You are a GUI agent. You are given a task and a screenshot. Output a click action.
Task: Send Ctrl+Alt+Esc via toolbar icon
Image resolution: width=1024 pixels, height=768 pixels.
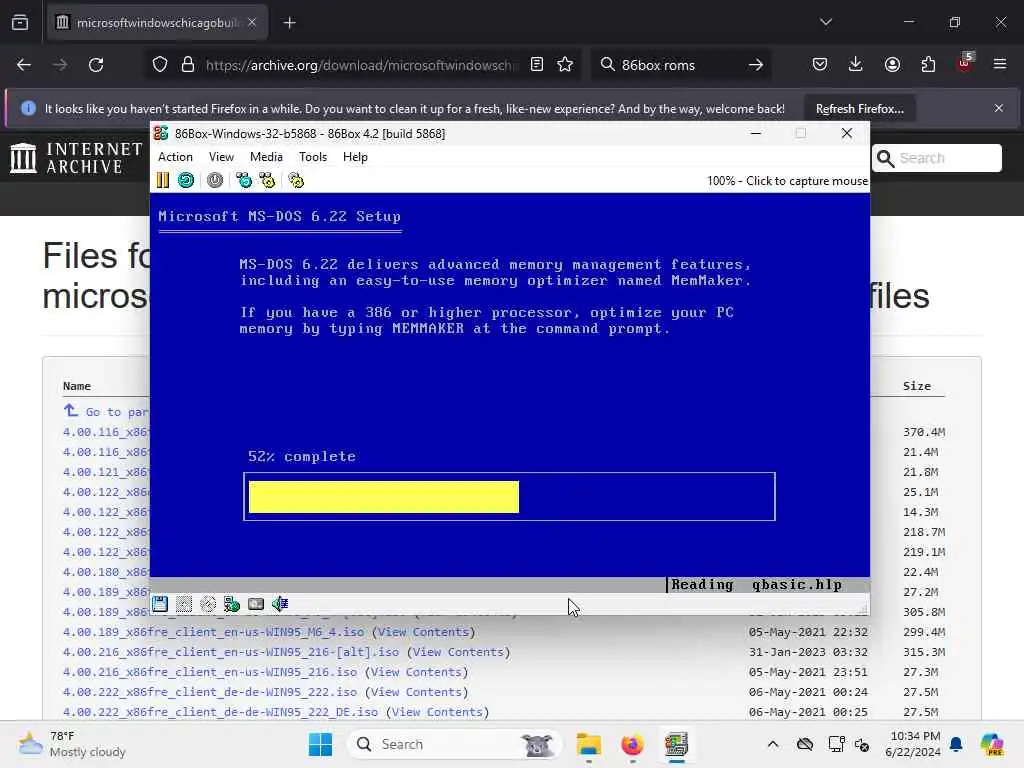[x=267, y=180]
